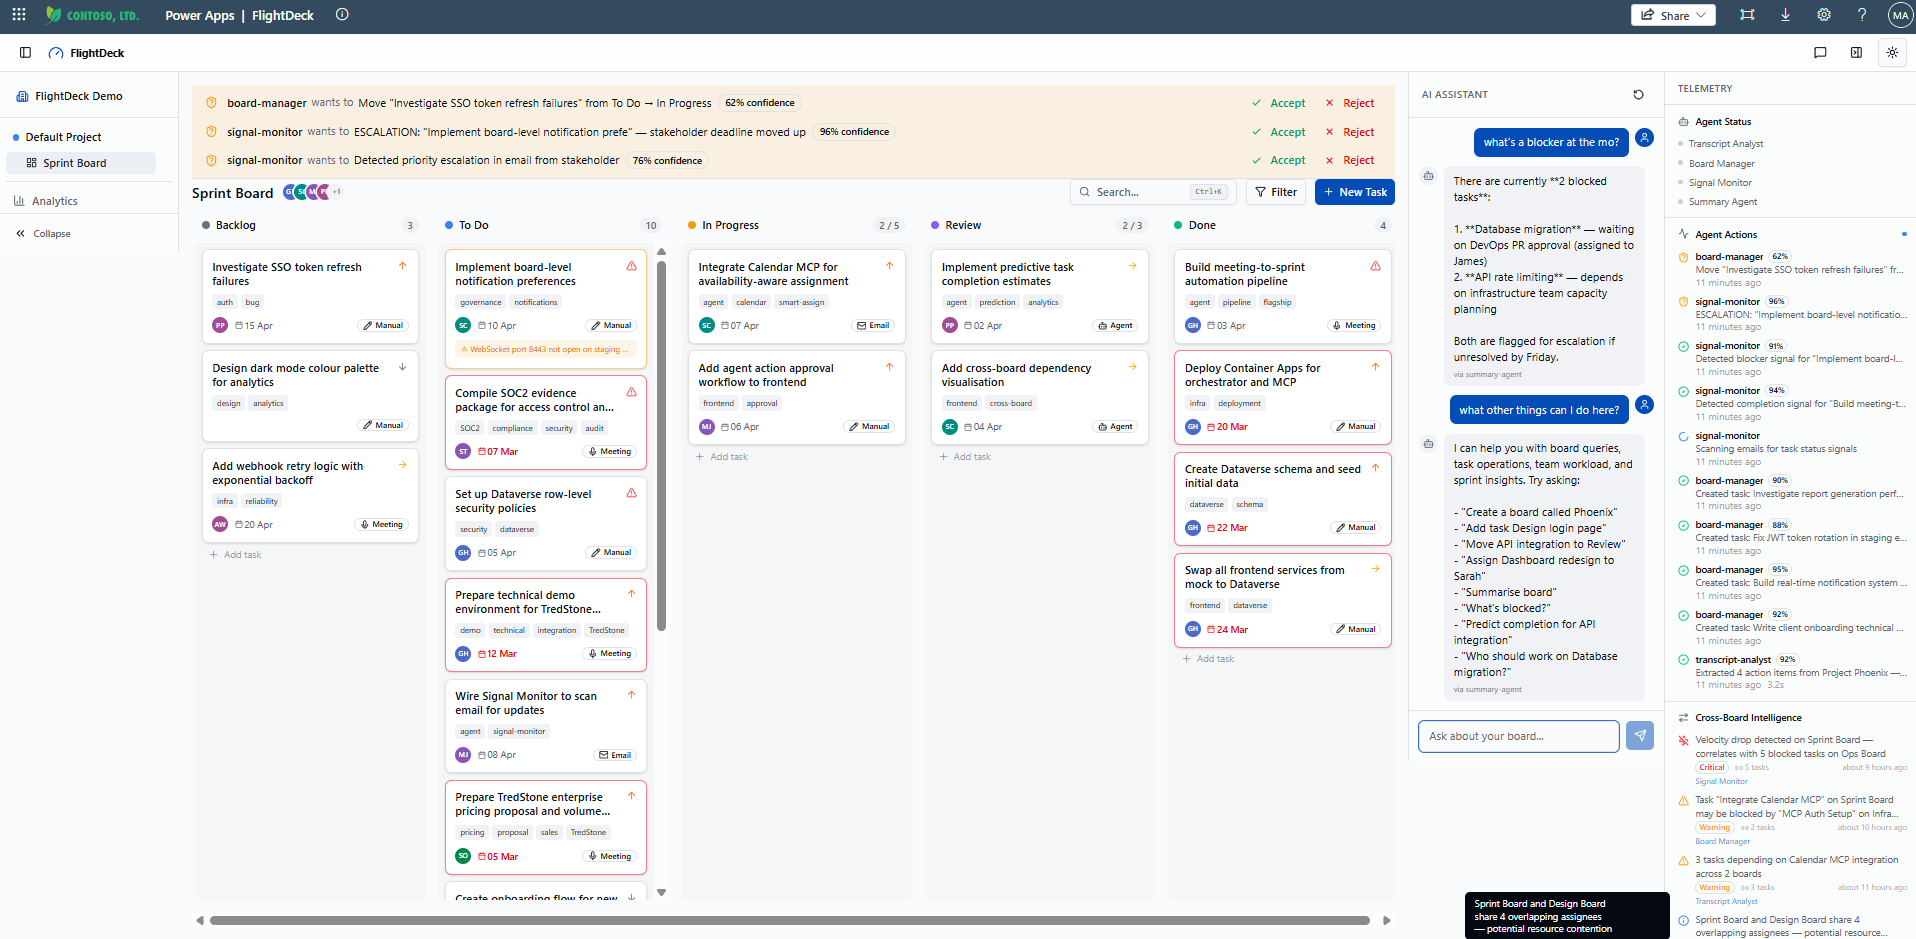Select Transcript Analyst agent status
The image size is (1916, 939).
tap(1726, 144)
